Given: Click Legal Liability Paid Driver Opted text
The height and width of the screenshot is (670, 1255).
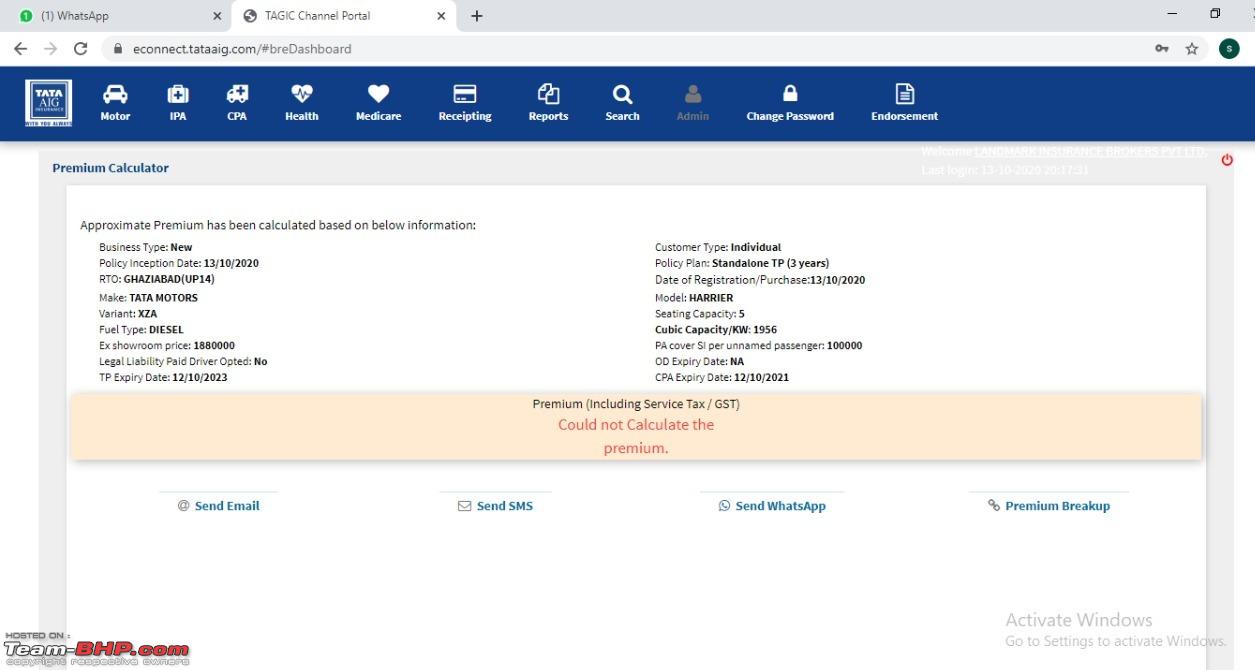Looking at the screenshot, I should point(183,361).
